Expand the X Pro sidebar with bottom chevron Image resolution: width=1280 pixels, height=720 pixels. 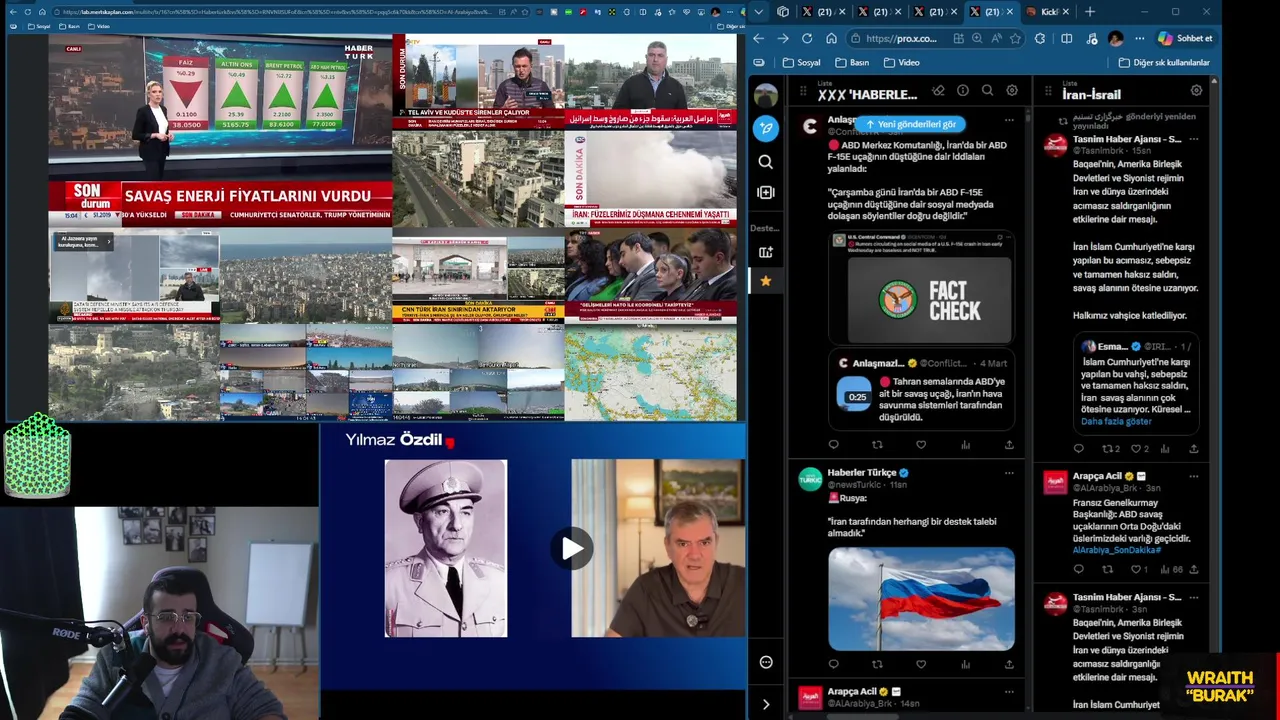tap(766, 704)
